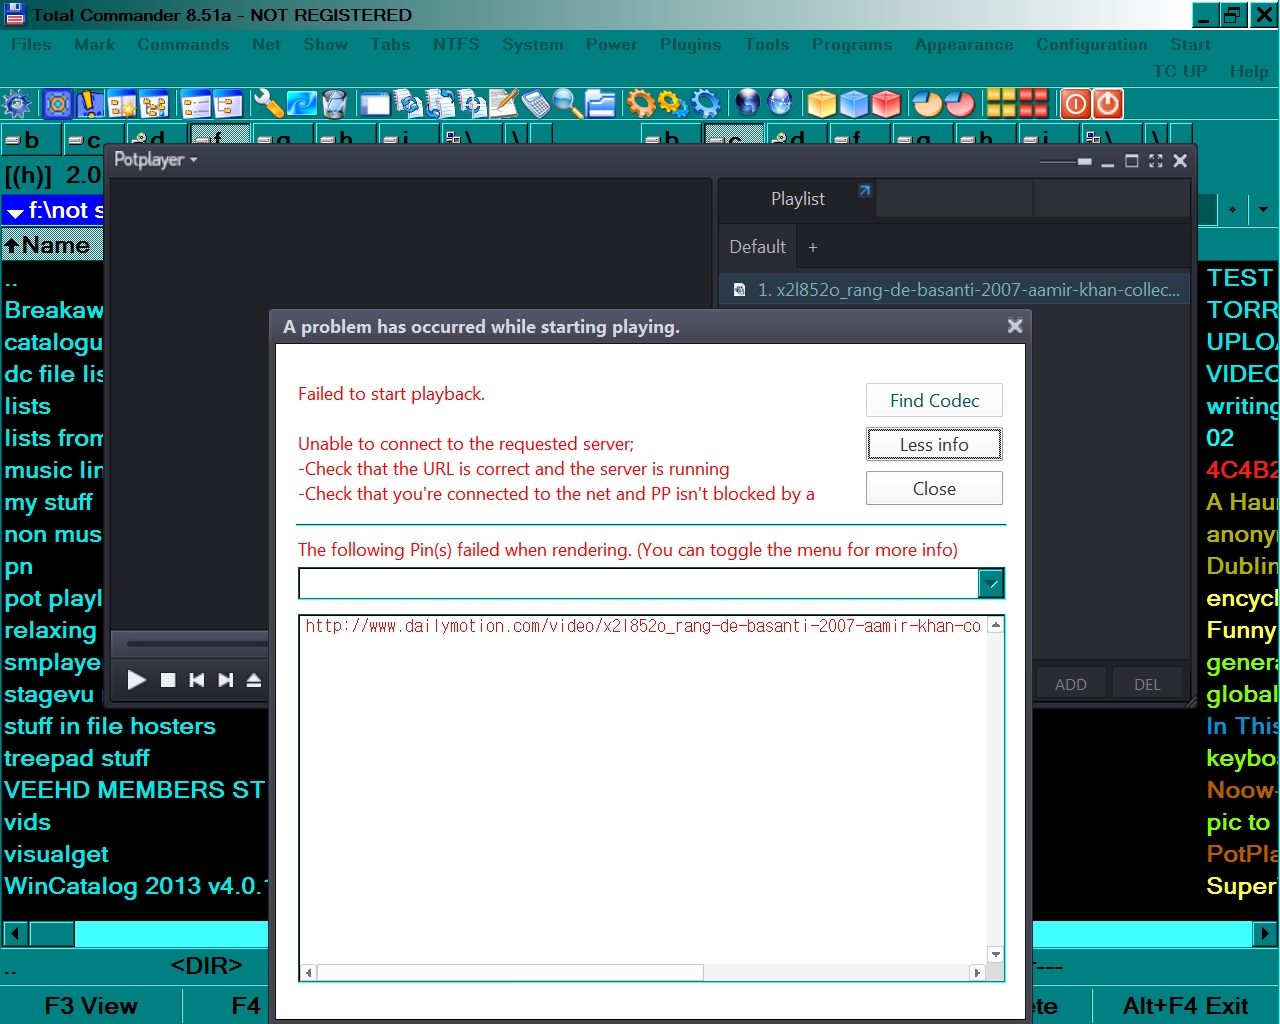This screenshot has height=1024, width=1280.
Task: Open the Files menu
Action: [x=31, y=45]
